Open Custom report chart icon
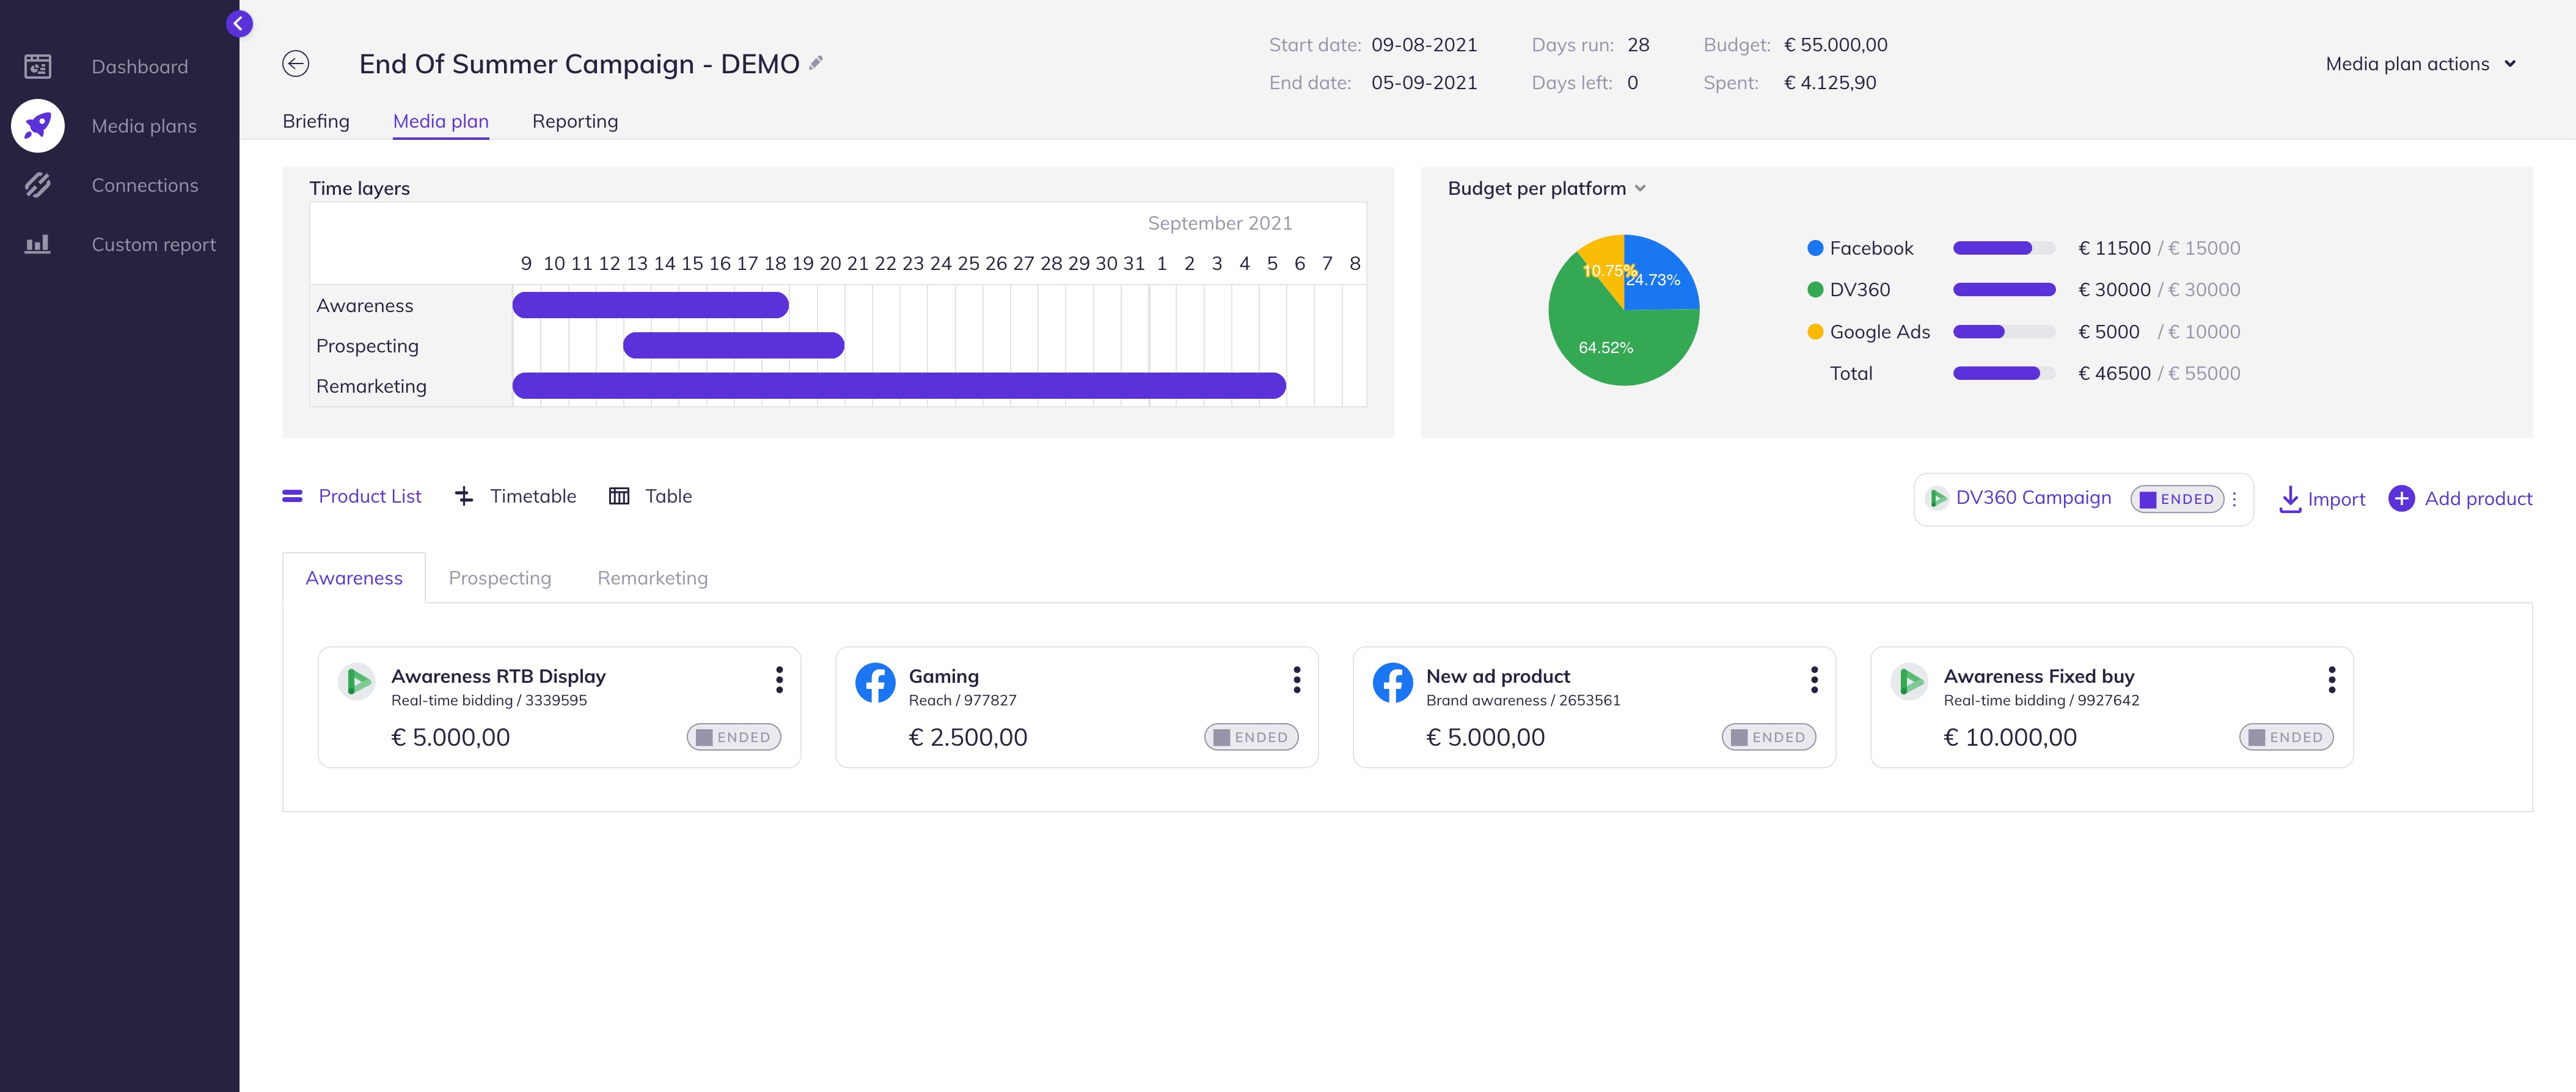The width and height of the screenshot is (2576, 1092). (x=38, y=244)
